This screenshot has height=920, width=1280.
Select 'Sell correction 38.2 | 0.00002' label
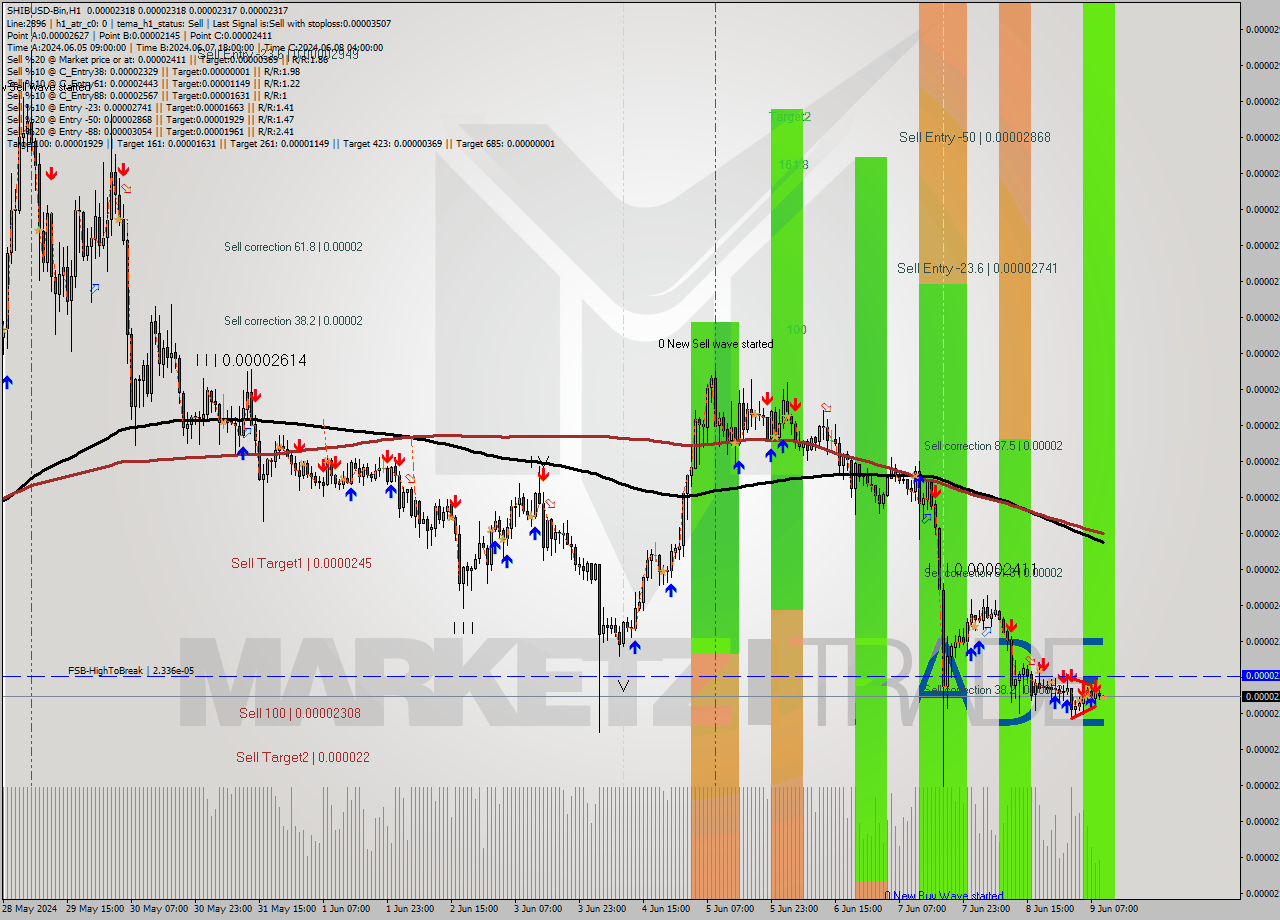[293, 321]
